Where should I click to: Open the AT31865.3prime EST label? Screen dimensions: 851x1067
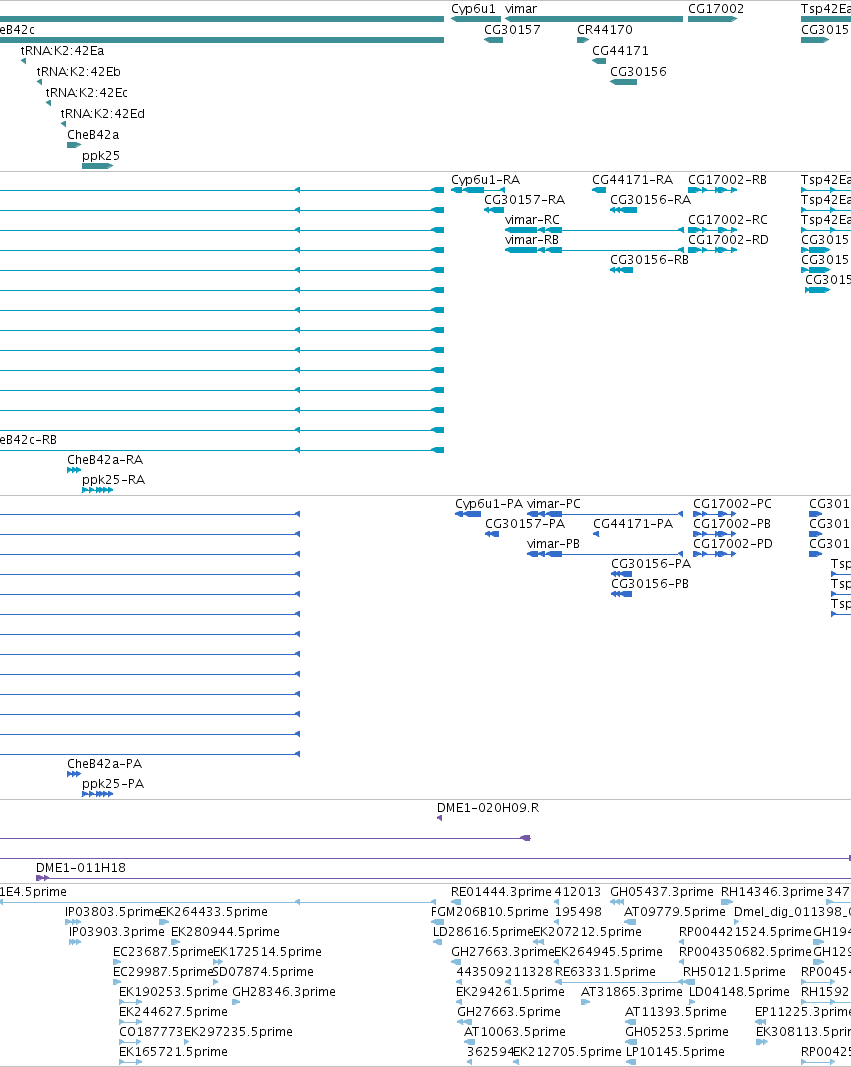[x=632, y=992]
